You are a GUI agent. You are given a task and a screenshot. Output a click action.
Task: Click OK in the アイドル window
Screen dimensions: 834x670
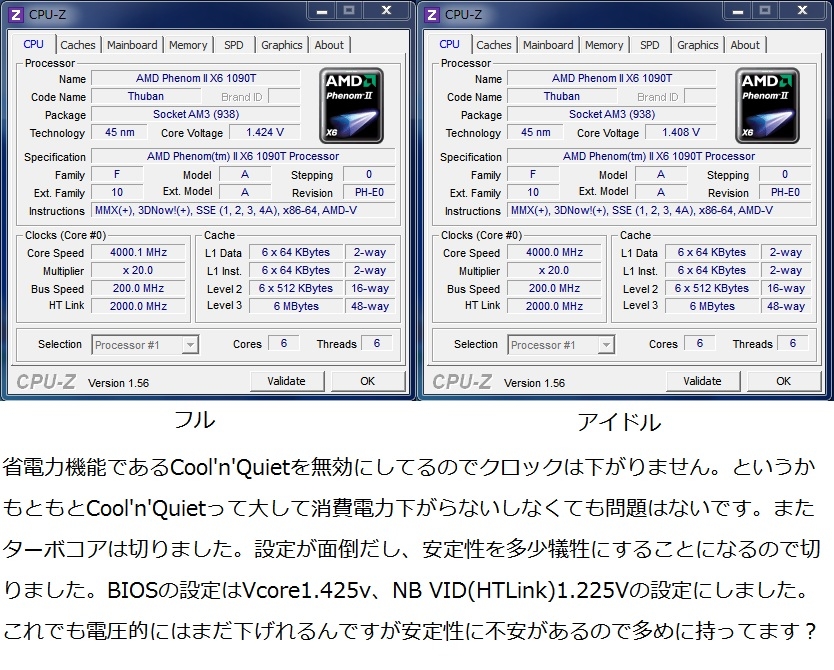(x=783, y=381)
